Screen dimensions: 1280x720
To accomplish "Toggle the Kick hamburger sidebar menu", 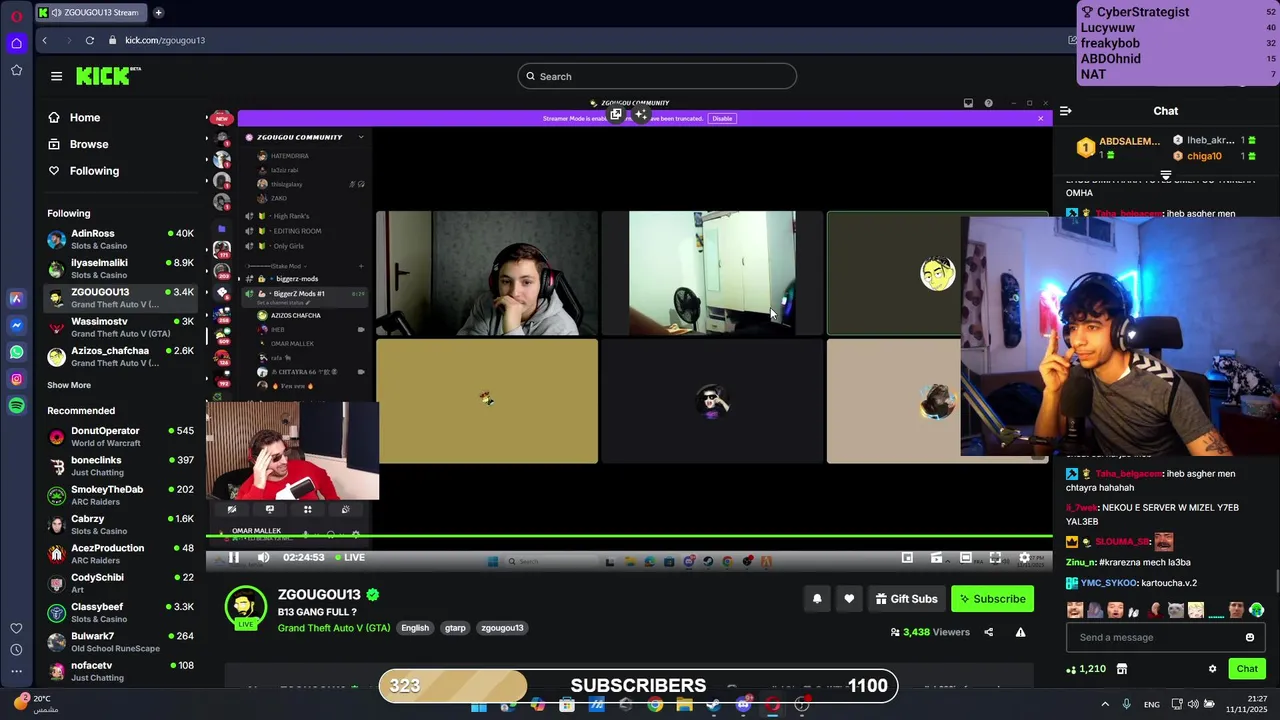I will pos(56,76).
